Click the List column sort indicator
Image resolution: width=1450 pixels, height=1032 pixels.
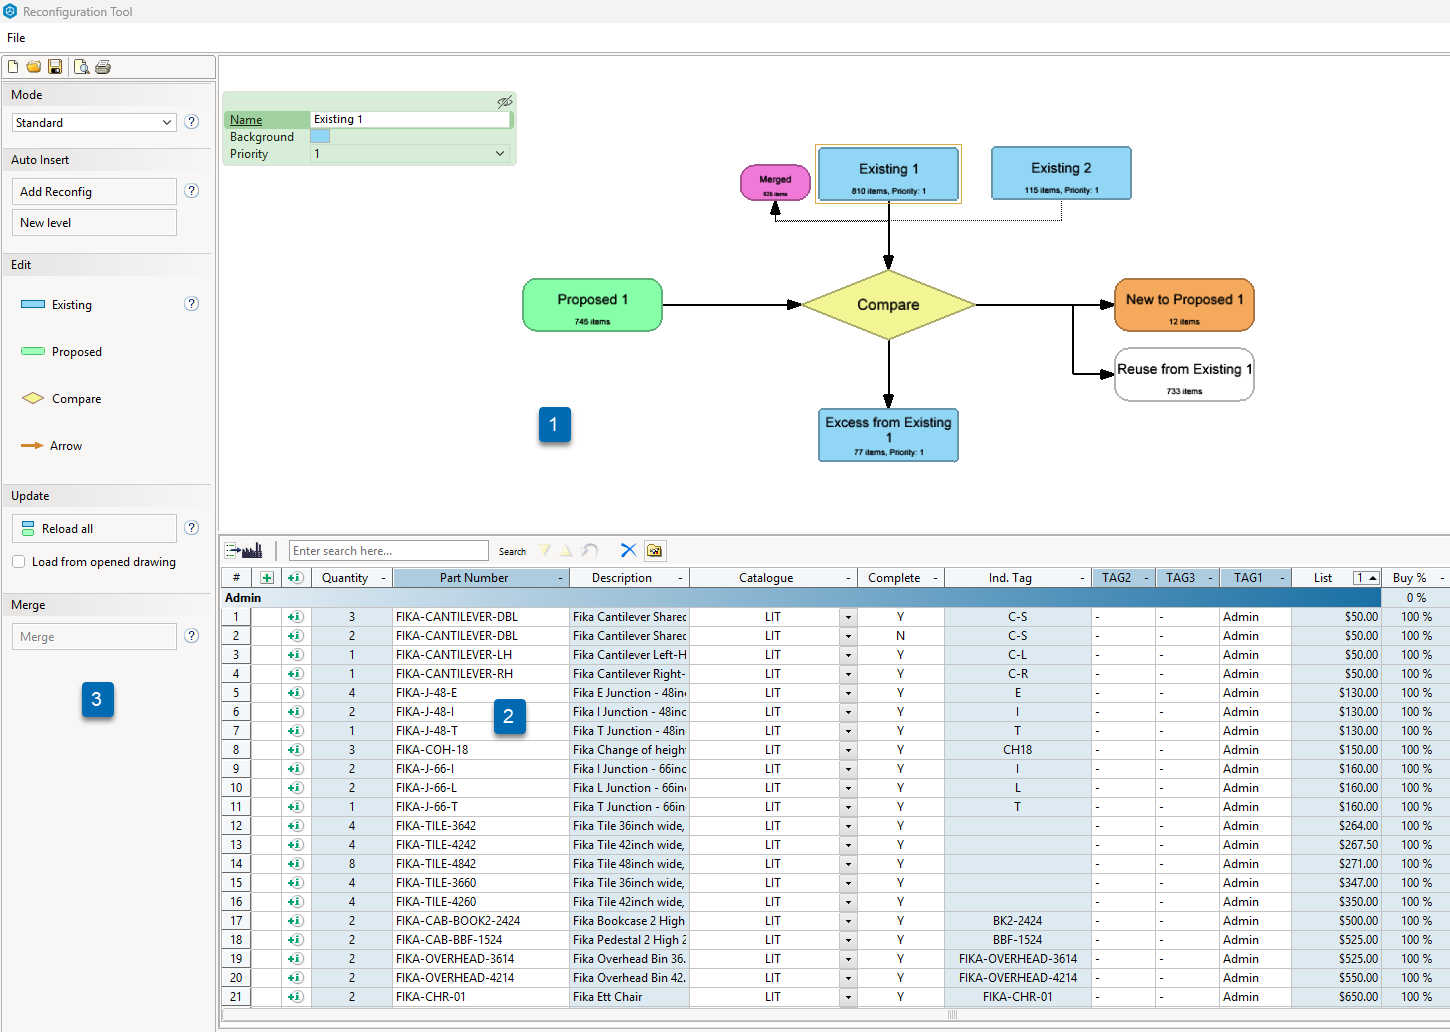tap(1367, 578)
